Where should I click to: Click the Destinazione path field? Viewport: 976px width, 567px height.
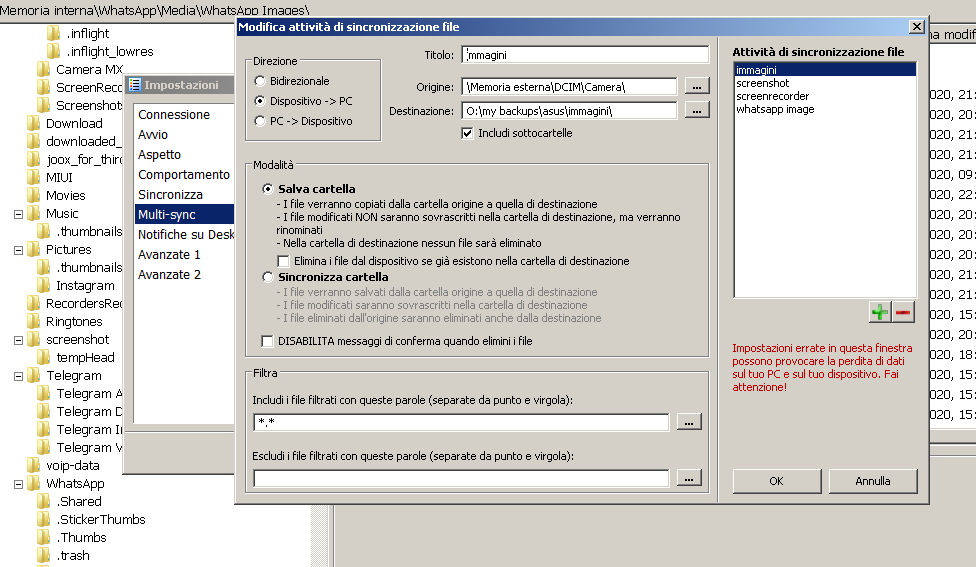pyautogui.click(x=569, y=111)
